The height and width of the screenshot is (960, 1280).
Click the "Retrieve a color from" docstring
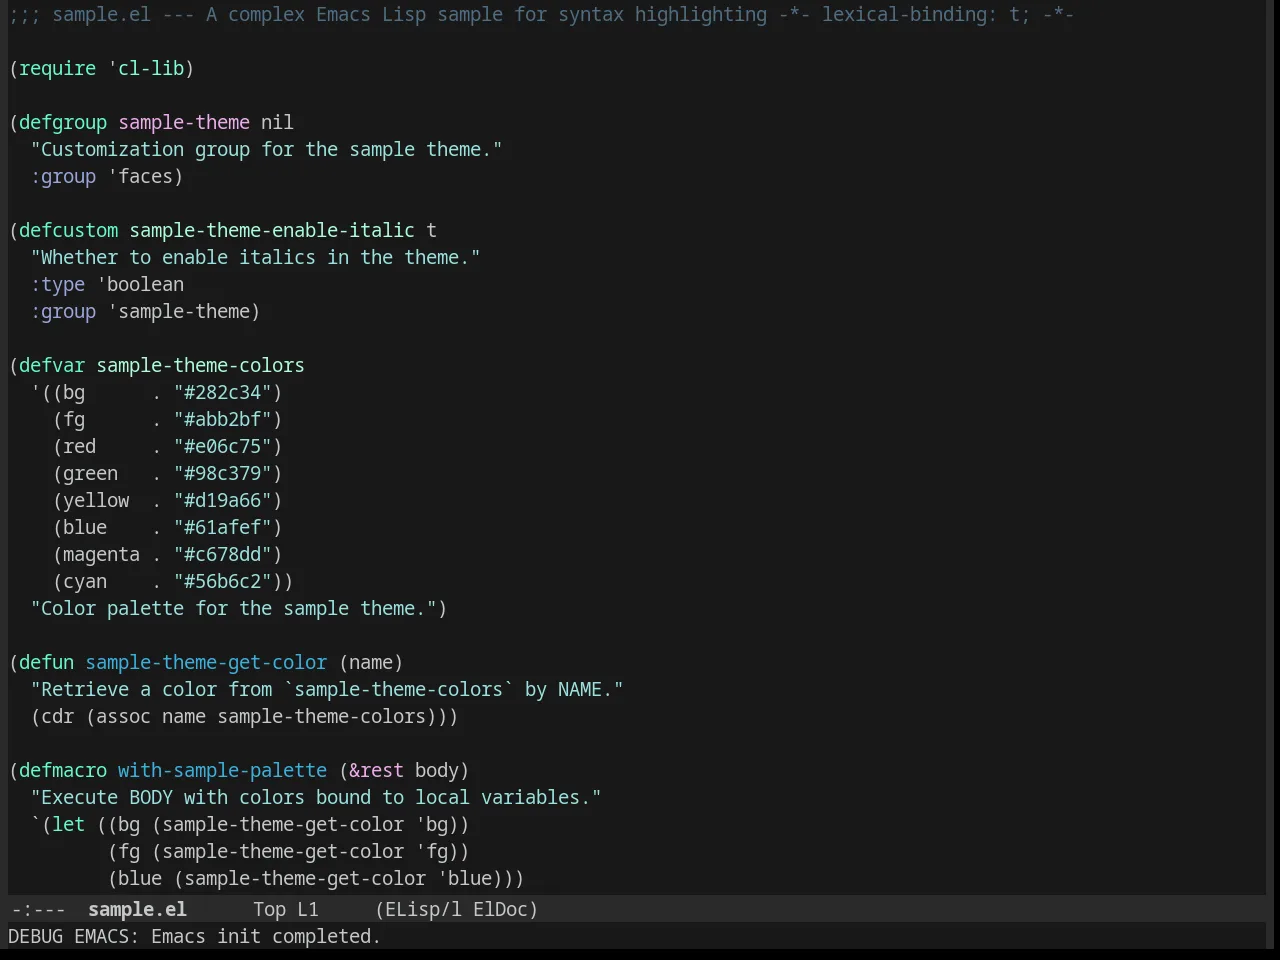click(x=327, y=689)
